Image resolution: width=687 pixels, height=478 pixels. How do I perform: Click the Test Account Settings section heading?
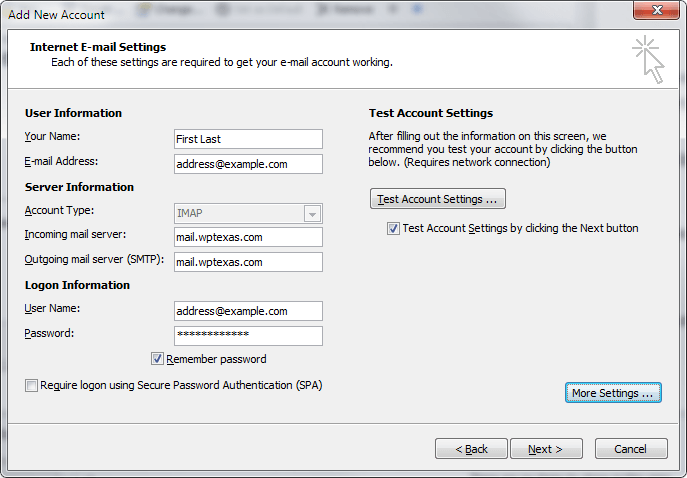430,113
